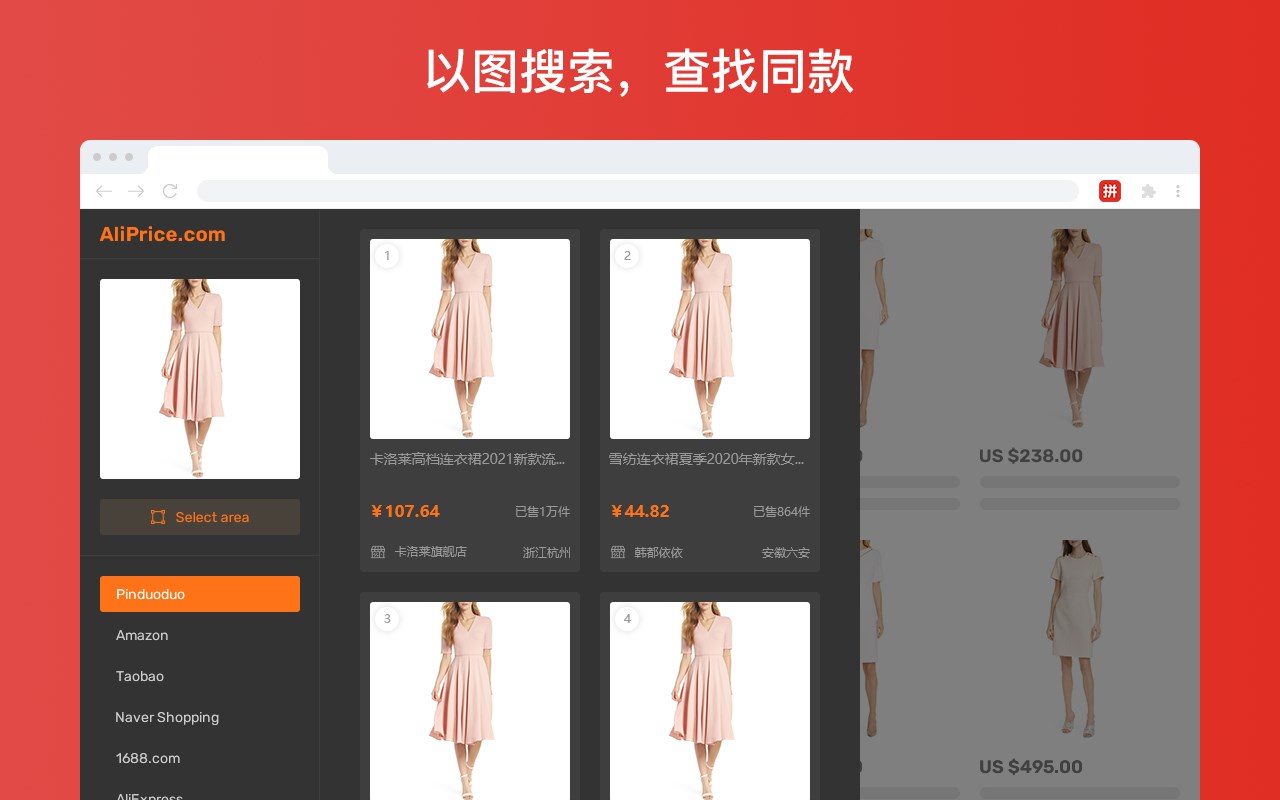1280x800 pixels.
Task: Open result 4 dress image
Action: (710, 701)
